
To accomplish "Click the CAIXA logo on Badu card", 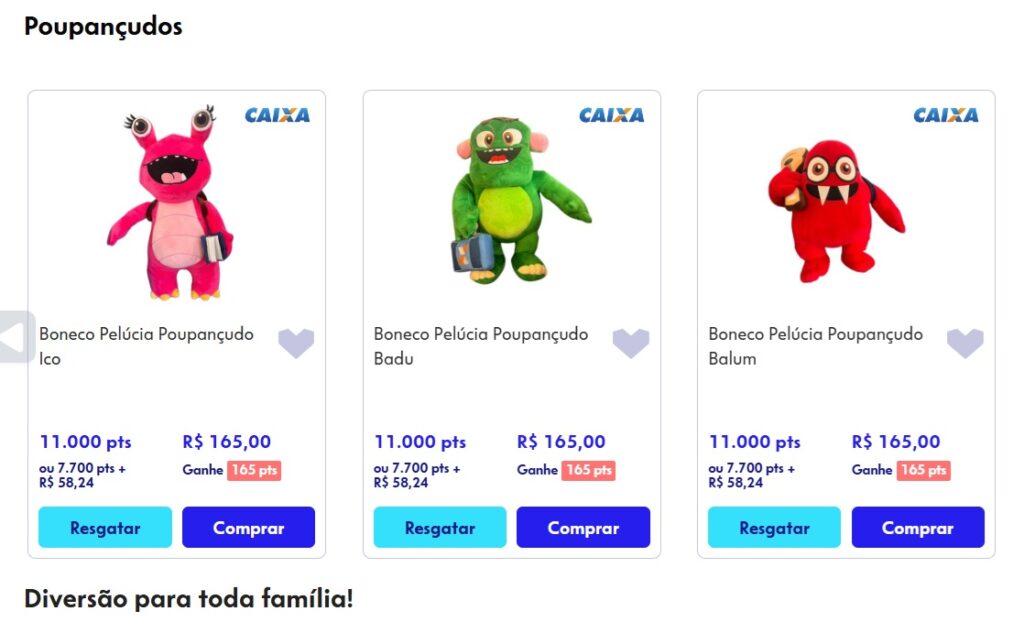I will [x=612, y=115].
